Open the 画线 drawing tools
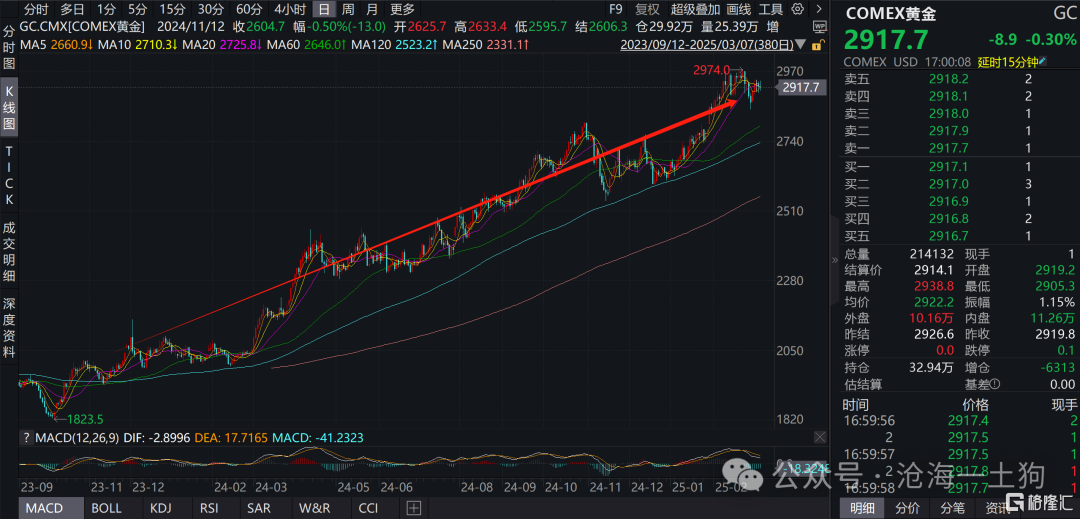Image resolution: width=1080 pixels, height=519 pixels. click(738, 9)
